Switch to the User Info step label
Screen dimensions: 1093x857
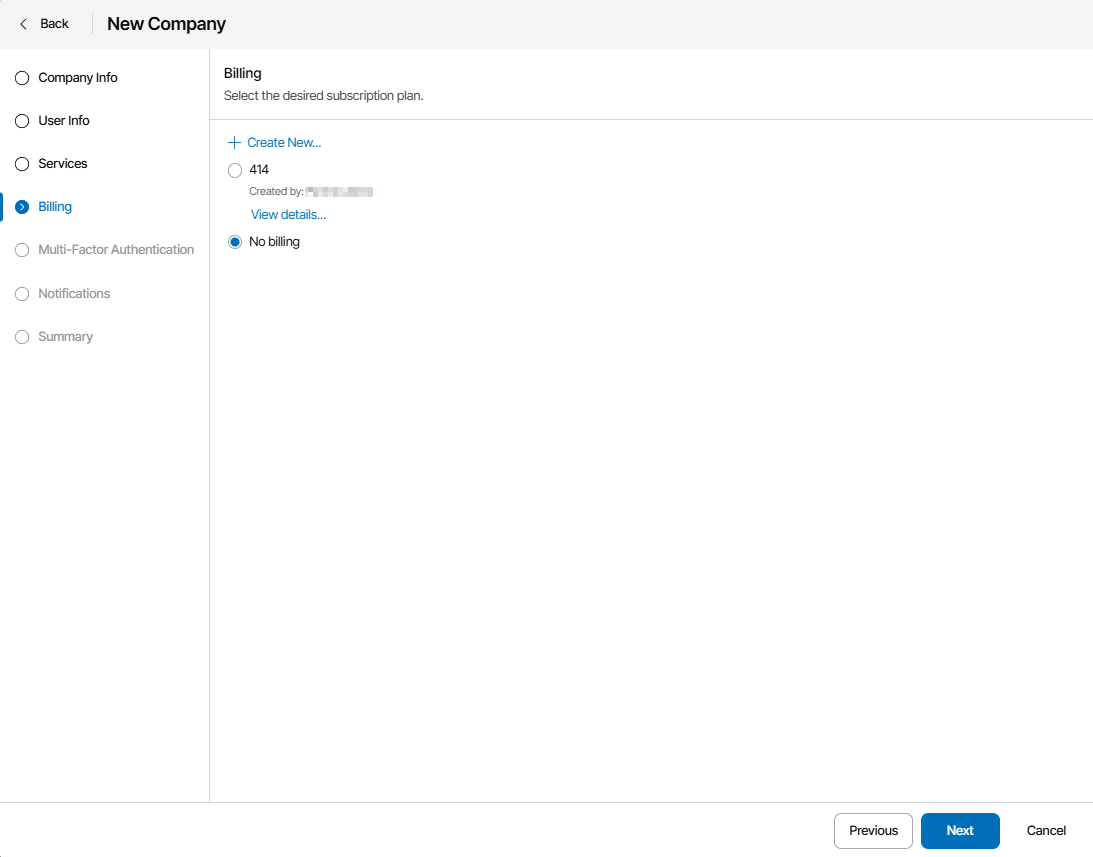pos(64,121)
